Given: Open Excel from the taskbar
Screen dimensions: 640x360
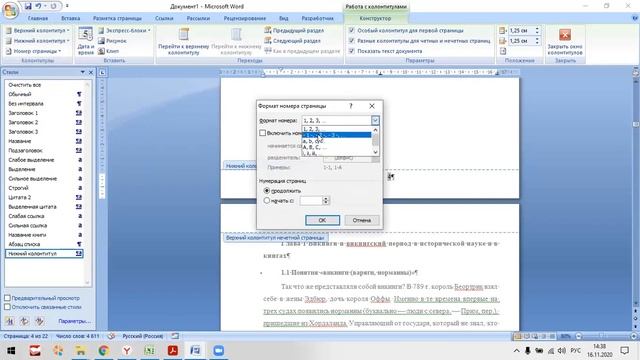Looking at the screenshot, I should click(149, 351).
